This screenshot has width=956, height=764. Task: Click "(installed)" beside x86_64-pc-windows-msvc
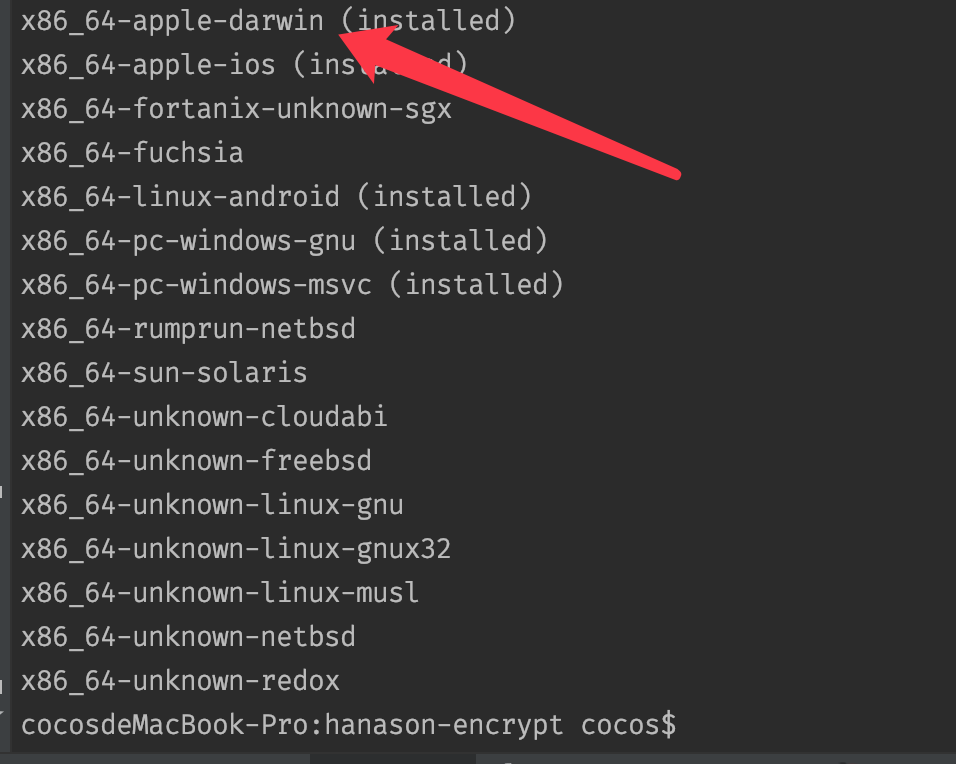(x=476, y=284)
